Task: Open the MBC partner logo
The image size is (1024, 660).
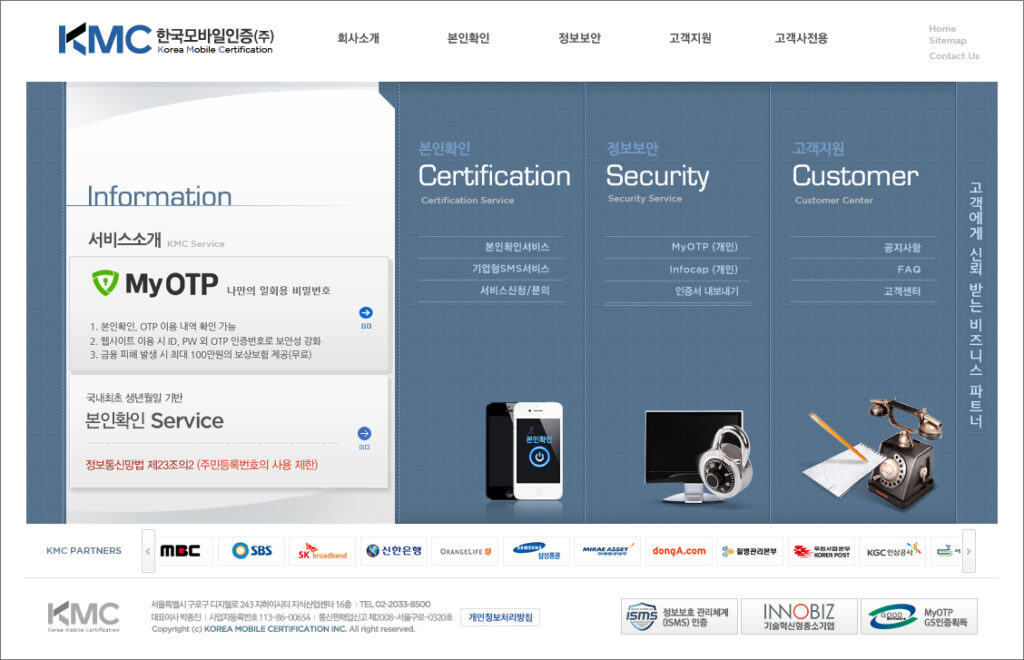Action: click(x=180, y=551)
